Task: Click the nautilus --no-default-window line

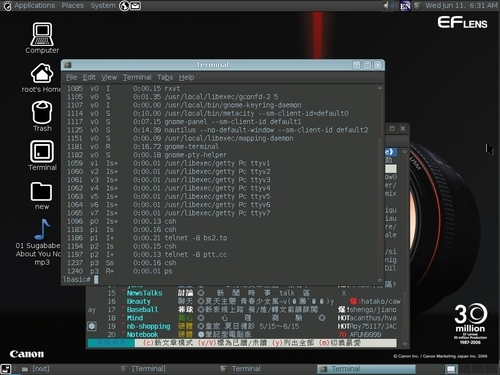Action: pos(217,130)
